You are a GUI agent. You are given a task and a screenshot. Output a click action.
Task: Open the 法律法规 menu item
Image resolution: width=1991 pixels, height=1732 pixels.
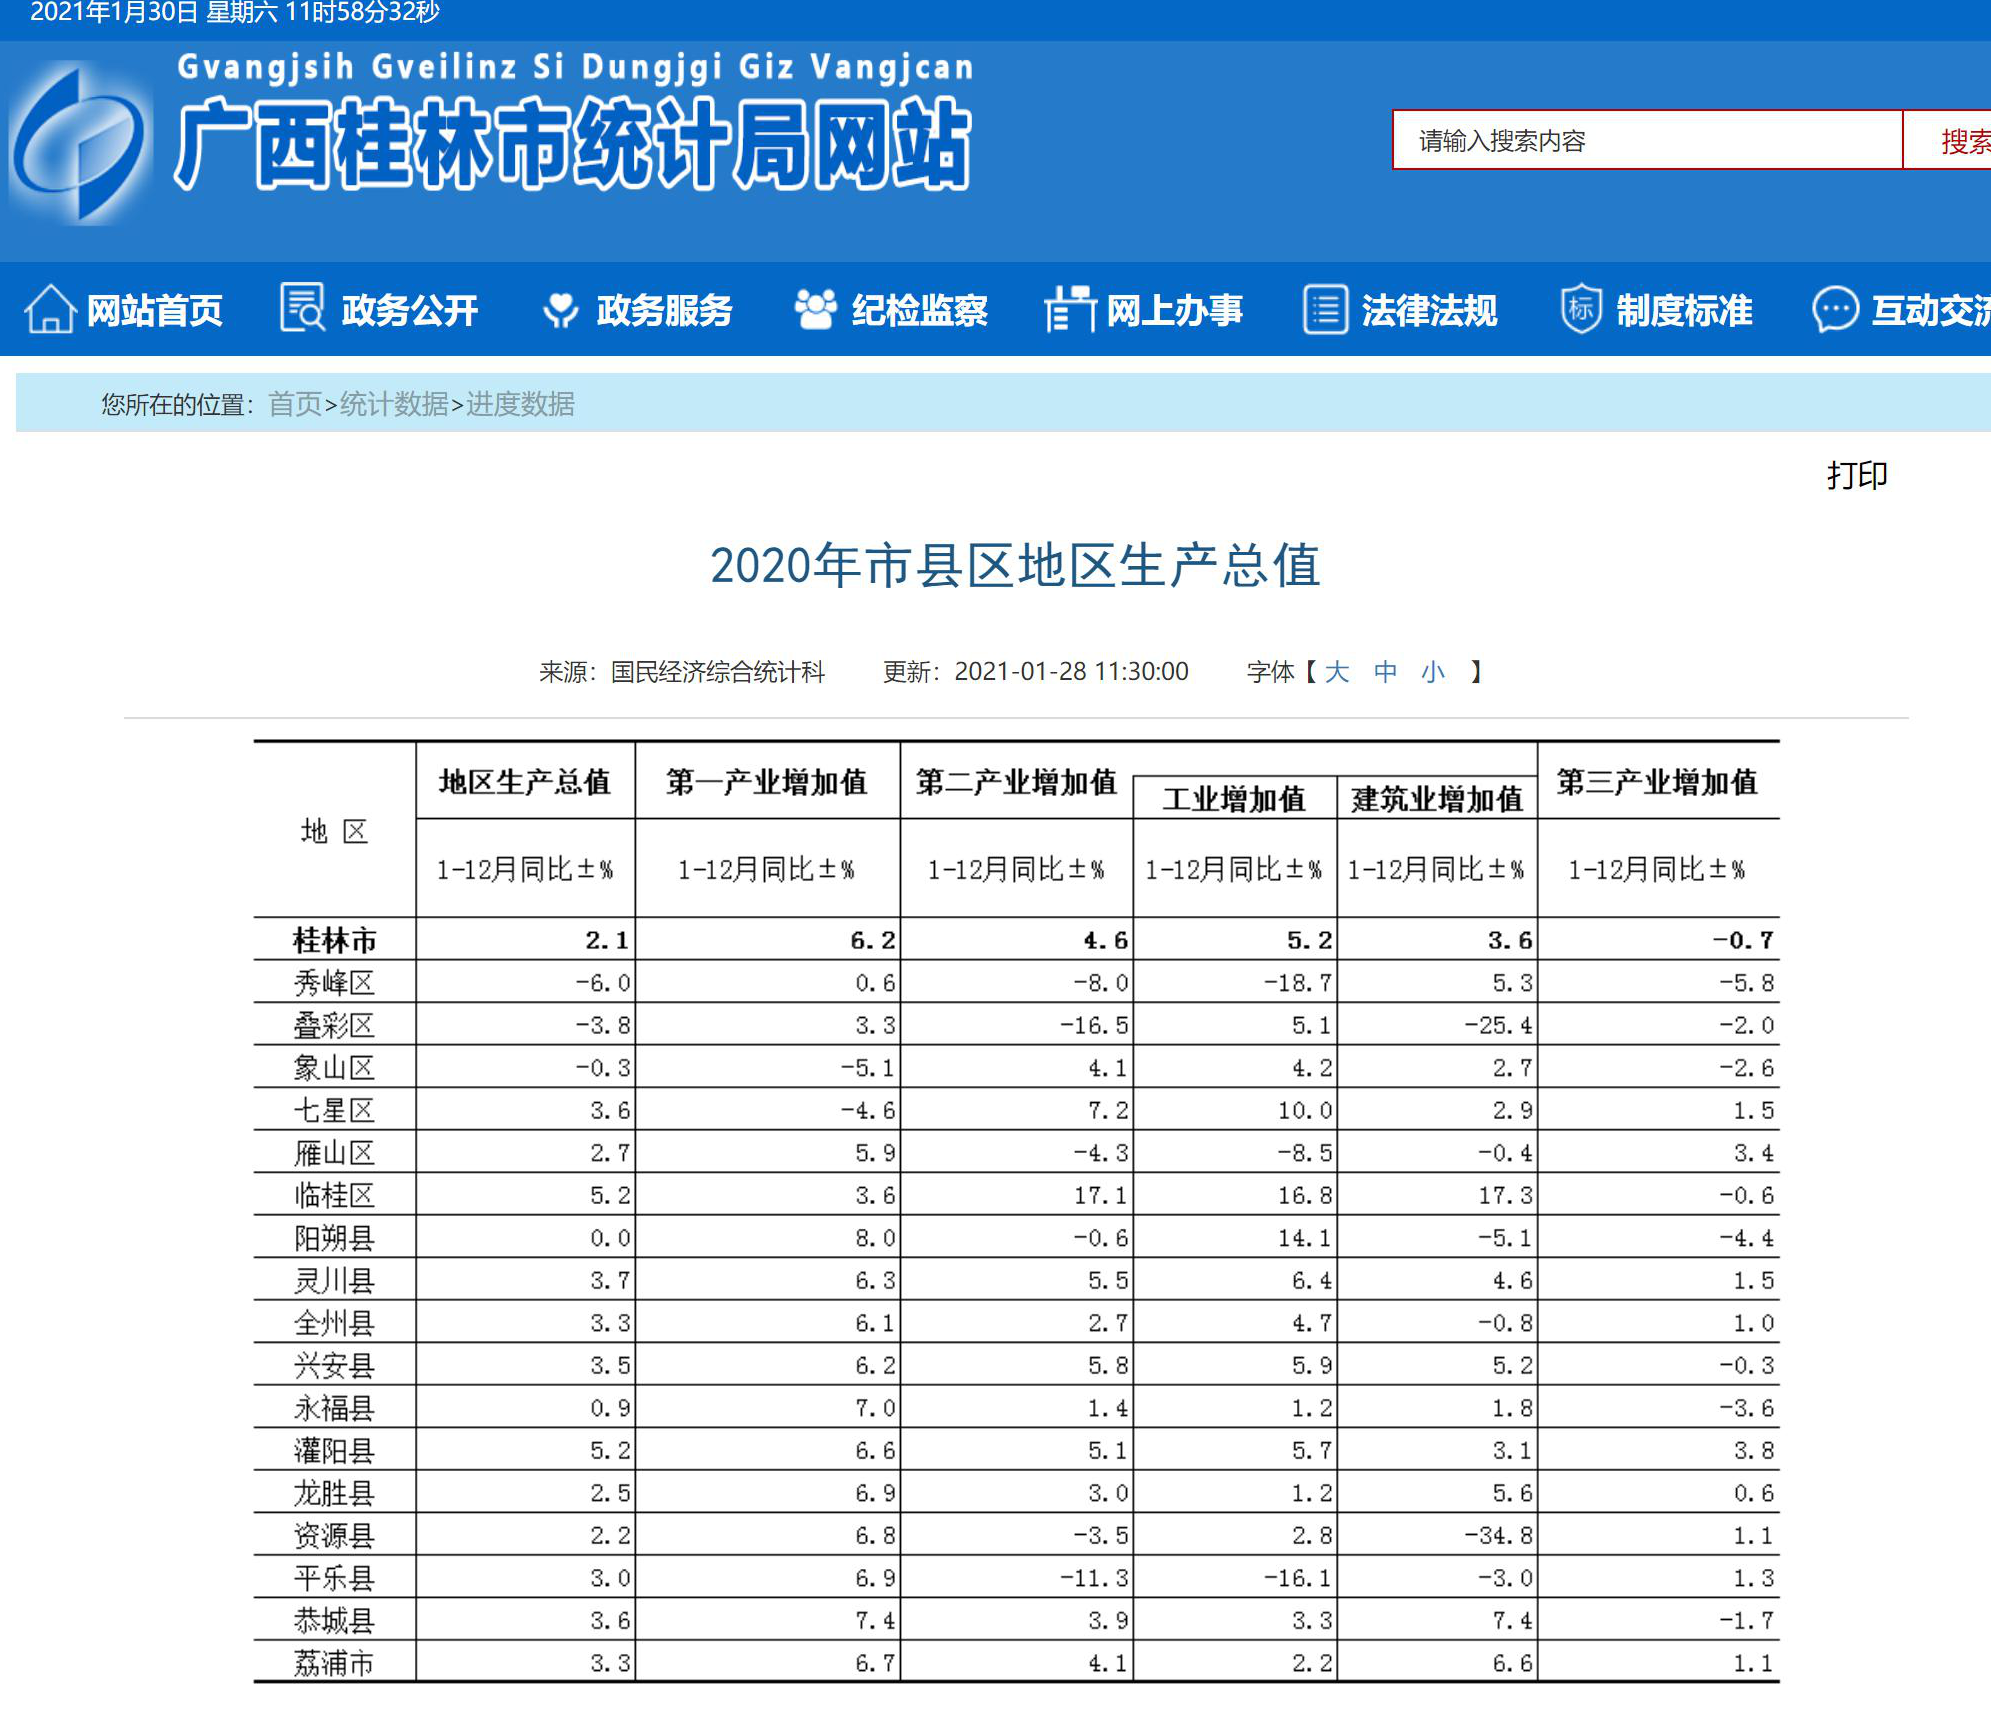click(x=1429, y=311)
